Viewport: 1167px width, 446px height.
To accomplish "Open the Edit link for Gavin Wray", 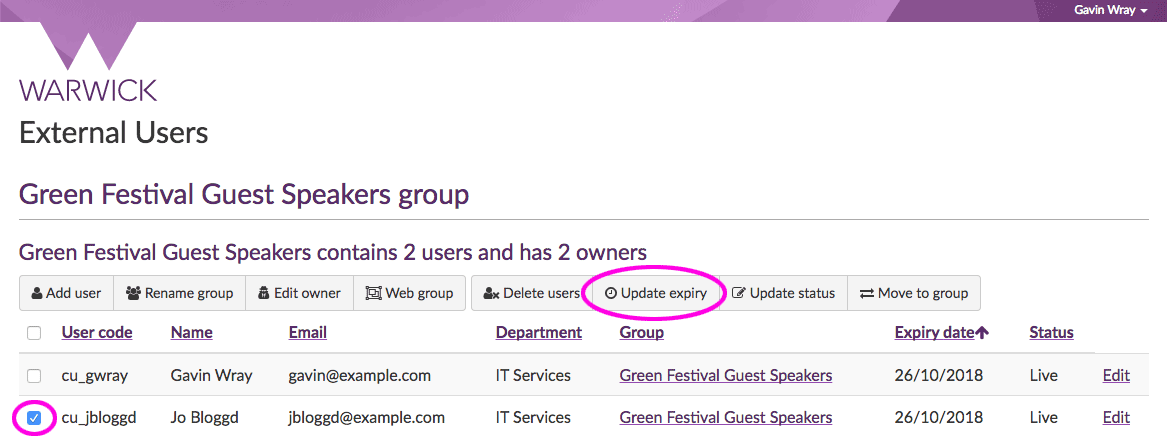I will [x=1115, y=376].
